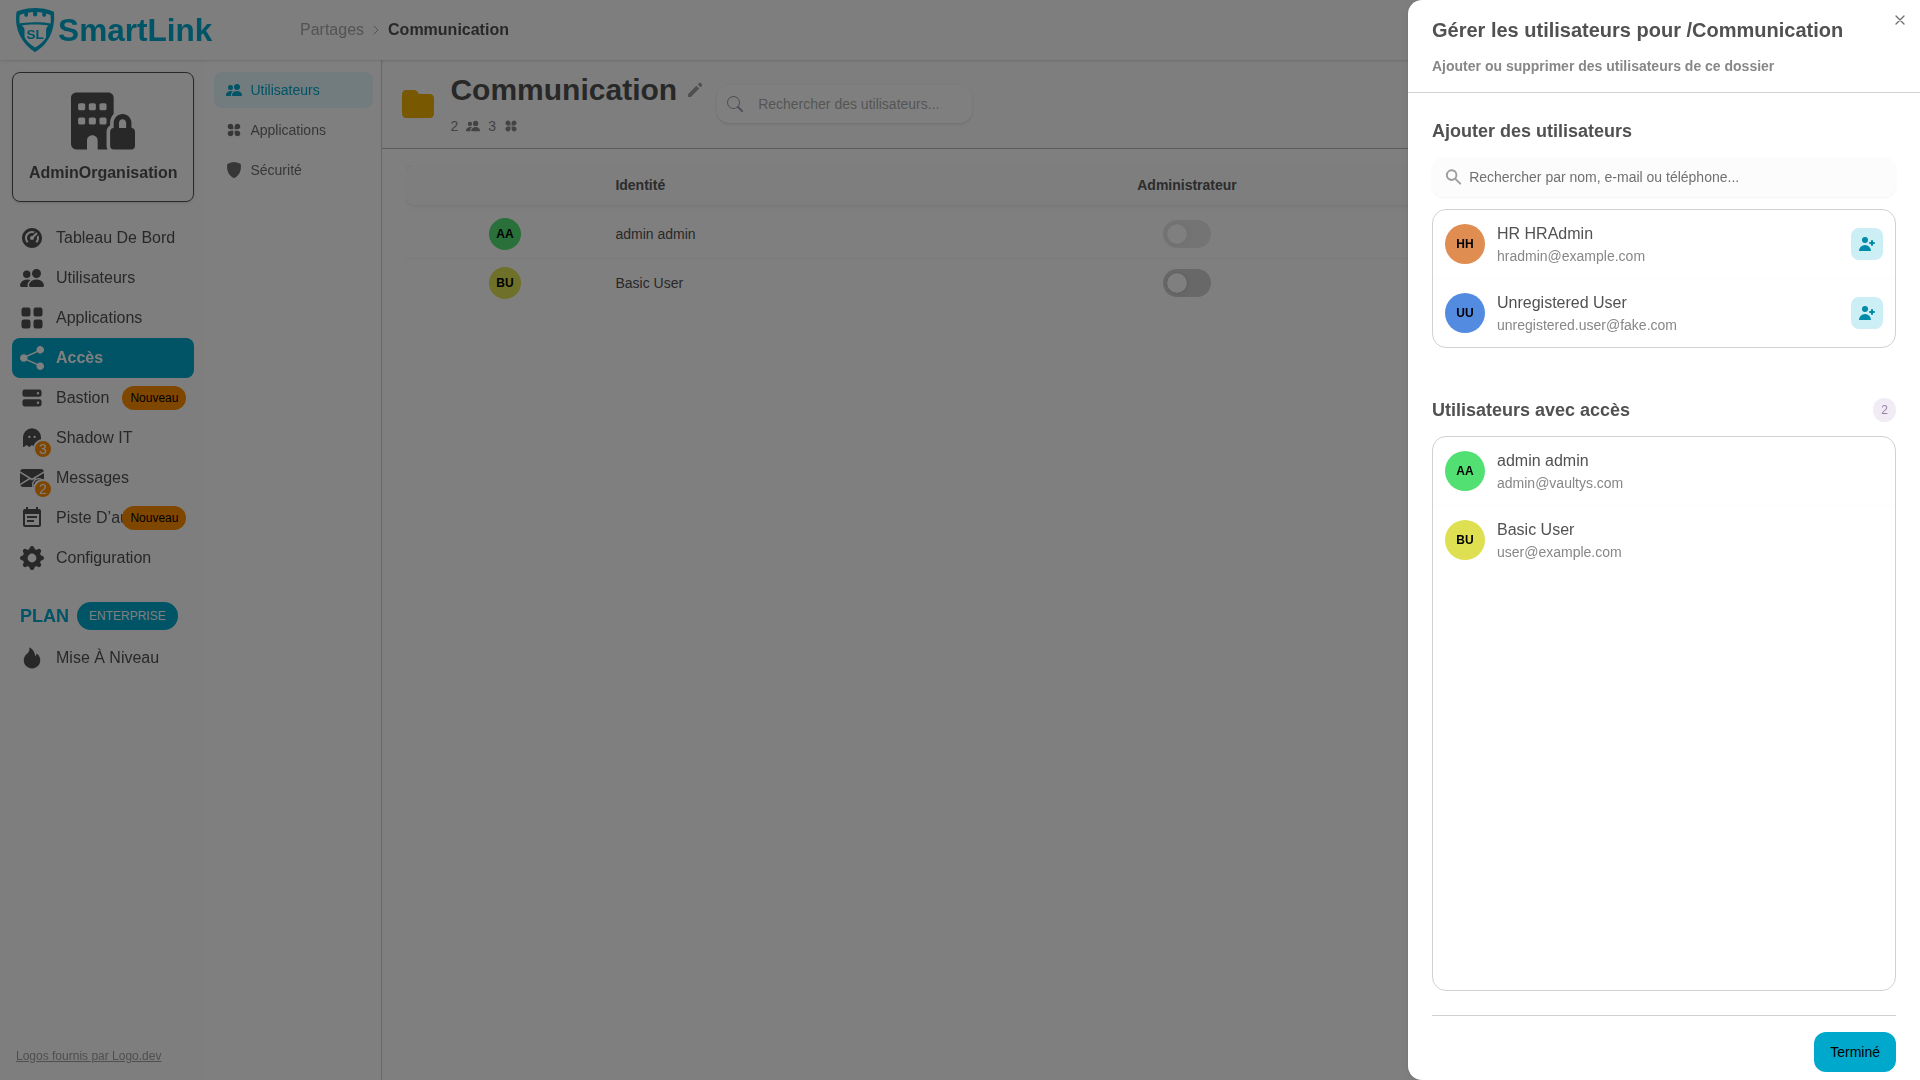Open Shadow IT from the sidebar
The image size is (1920, 1080).
pyautogui.click(x=93, y=437)
